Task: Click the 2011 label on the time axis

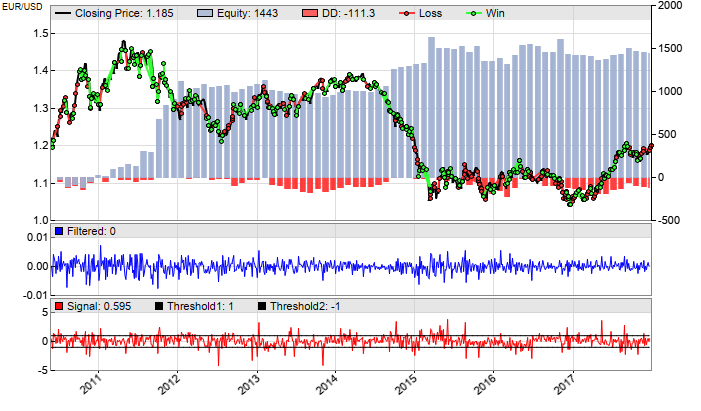Action: pyautogui.click(x=92, y=387)
